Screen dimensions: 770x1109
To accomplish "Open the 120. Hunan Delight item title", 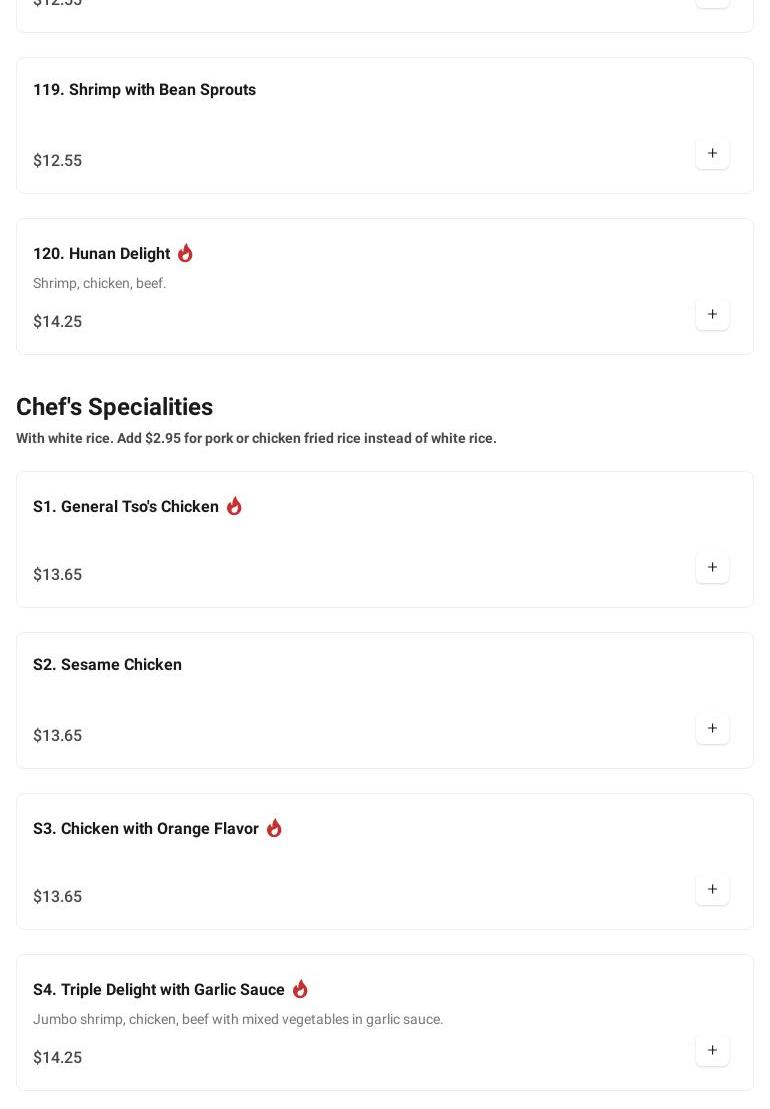I will click(x=101, y=254).
